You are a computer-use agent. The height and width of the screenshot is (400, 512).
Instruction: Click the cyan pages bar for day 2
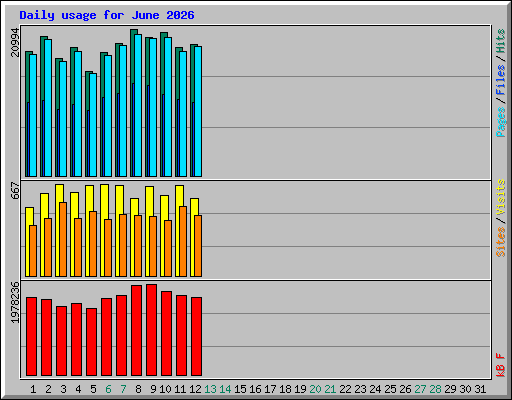pyautogui.click(x=48, y=108)
